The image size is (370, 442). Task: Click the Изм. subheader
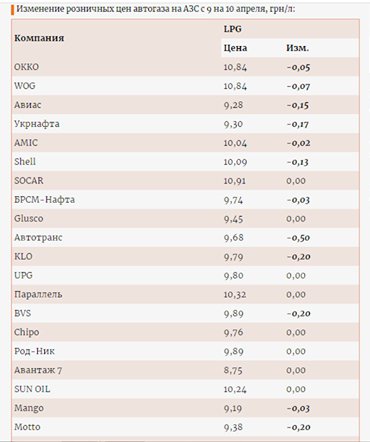coord(297,48)
